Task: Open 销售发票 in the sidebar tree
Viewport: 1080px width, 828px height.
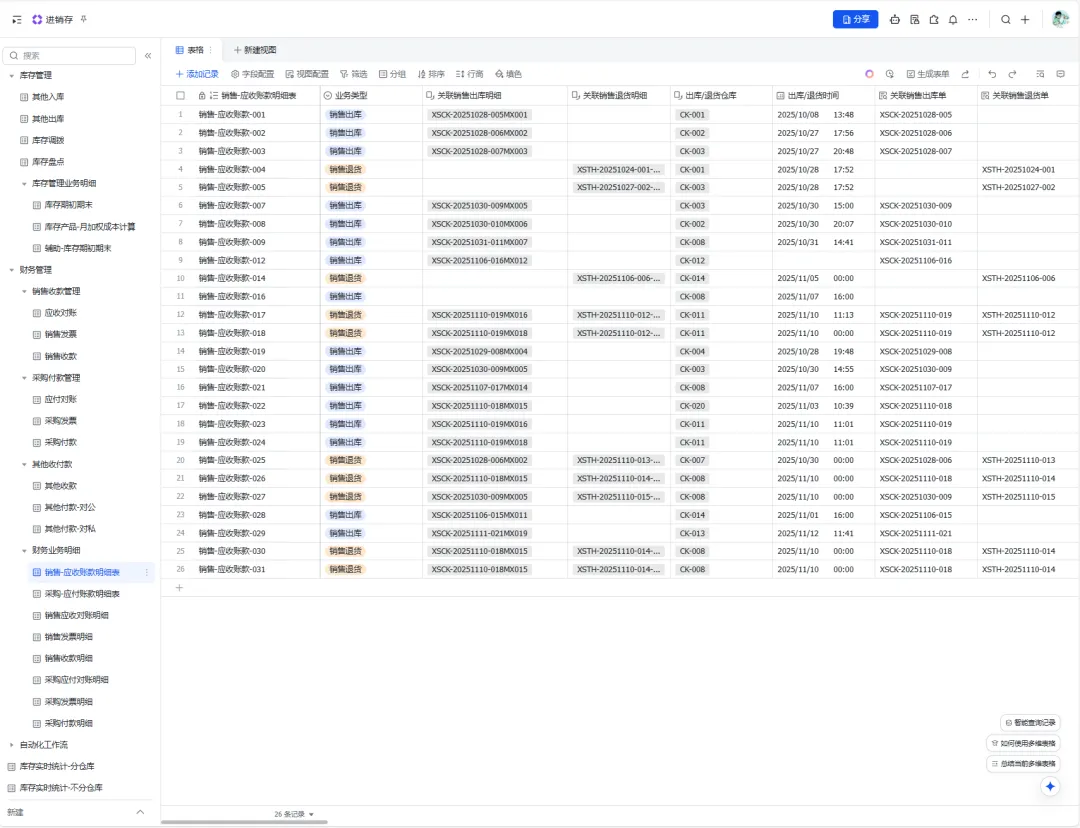Action: (61, 334)
